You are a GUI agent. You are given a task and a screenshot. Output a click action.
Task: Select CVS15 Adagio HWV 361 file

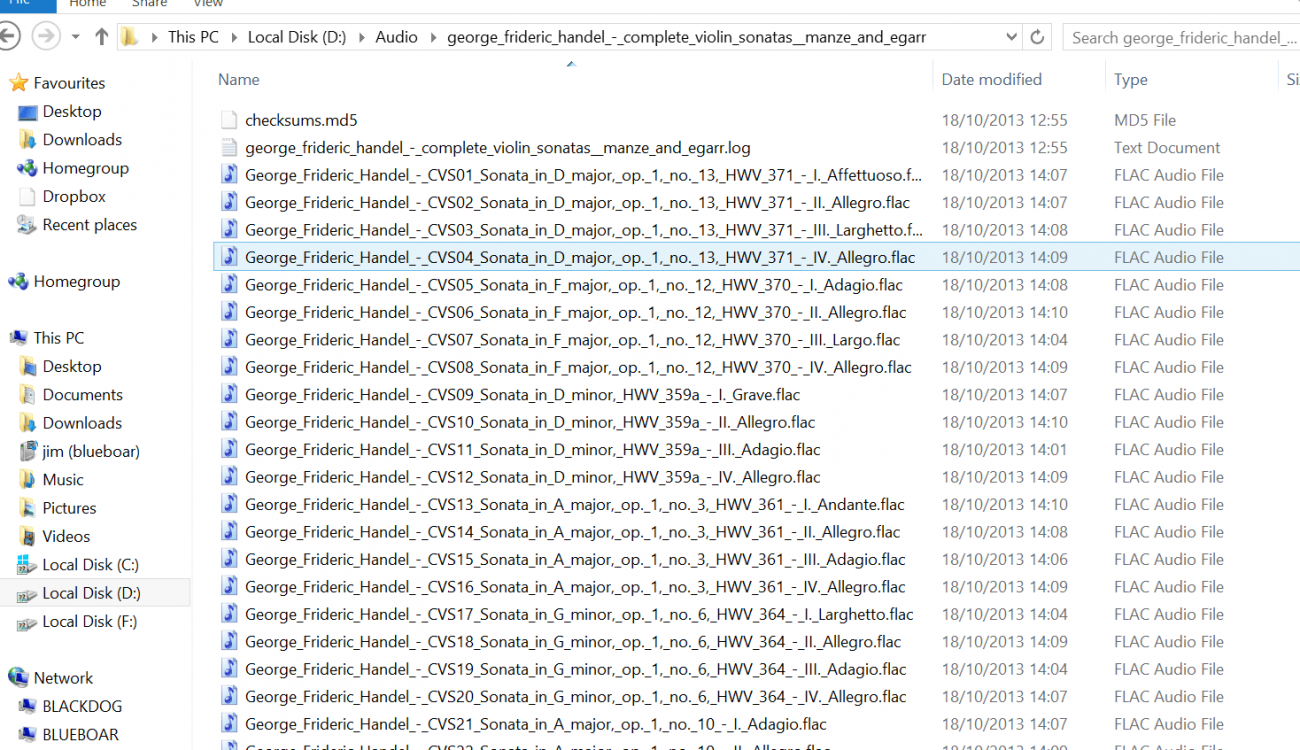[575, 560]
